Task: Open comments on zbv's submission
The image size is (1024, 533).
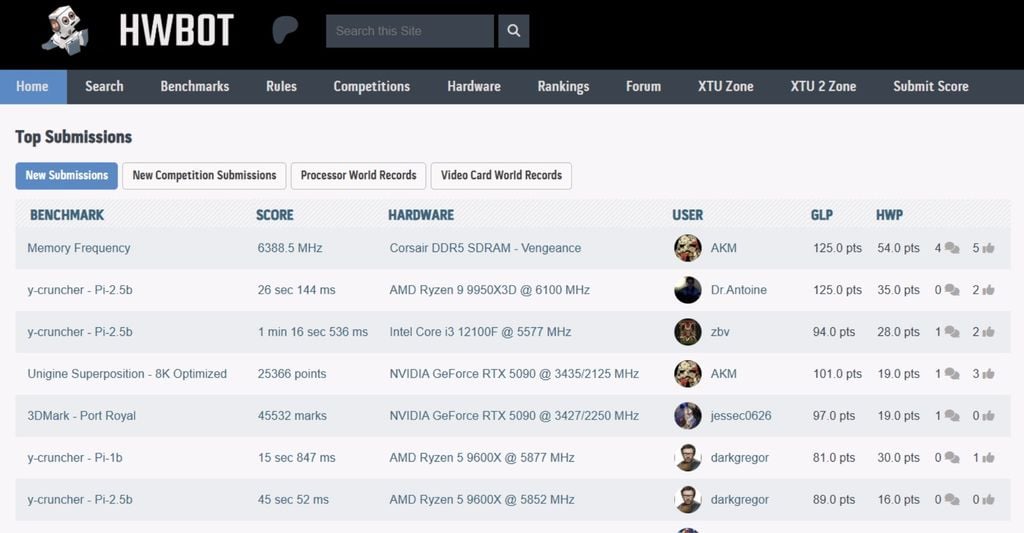Action: coord(952,332)
